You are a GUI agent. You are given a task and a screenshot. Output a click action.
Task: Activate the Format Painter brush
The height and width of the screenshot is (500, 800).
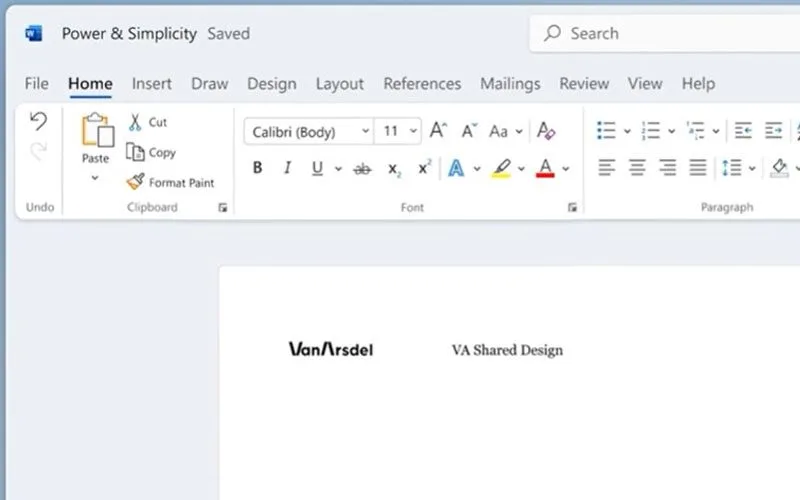coord(135,182)
